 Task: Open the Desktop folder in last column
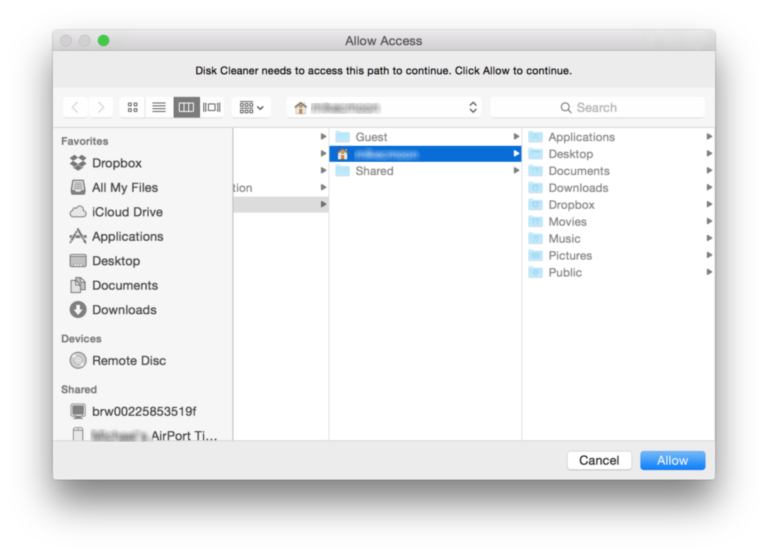tap(618, 154)
